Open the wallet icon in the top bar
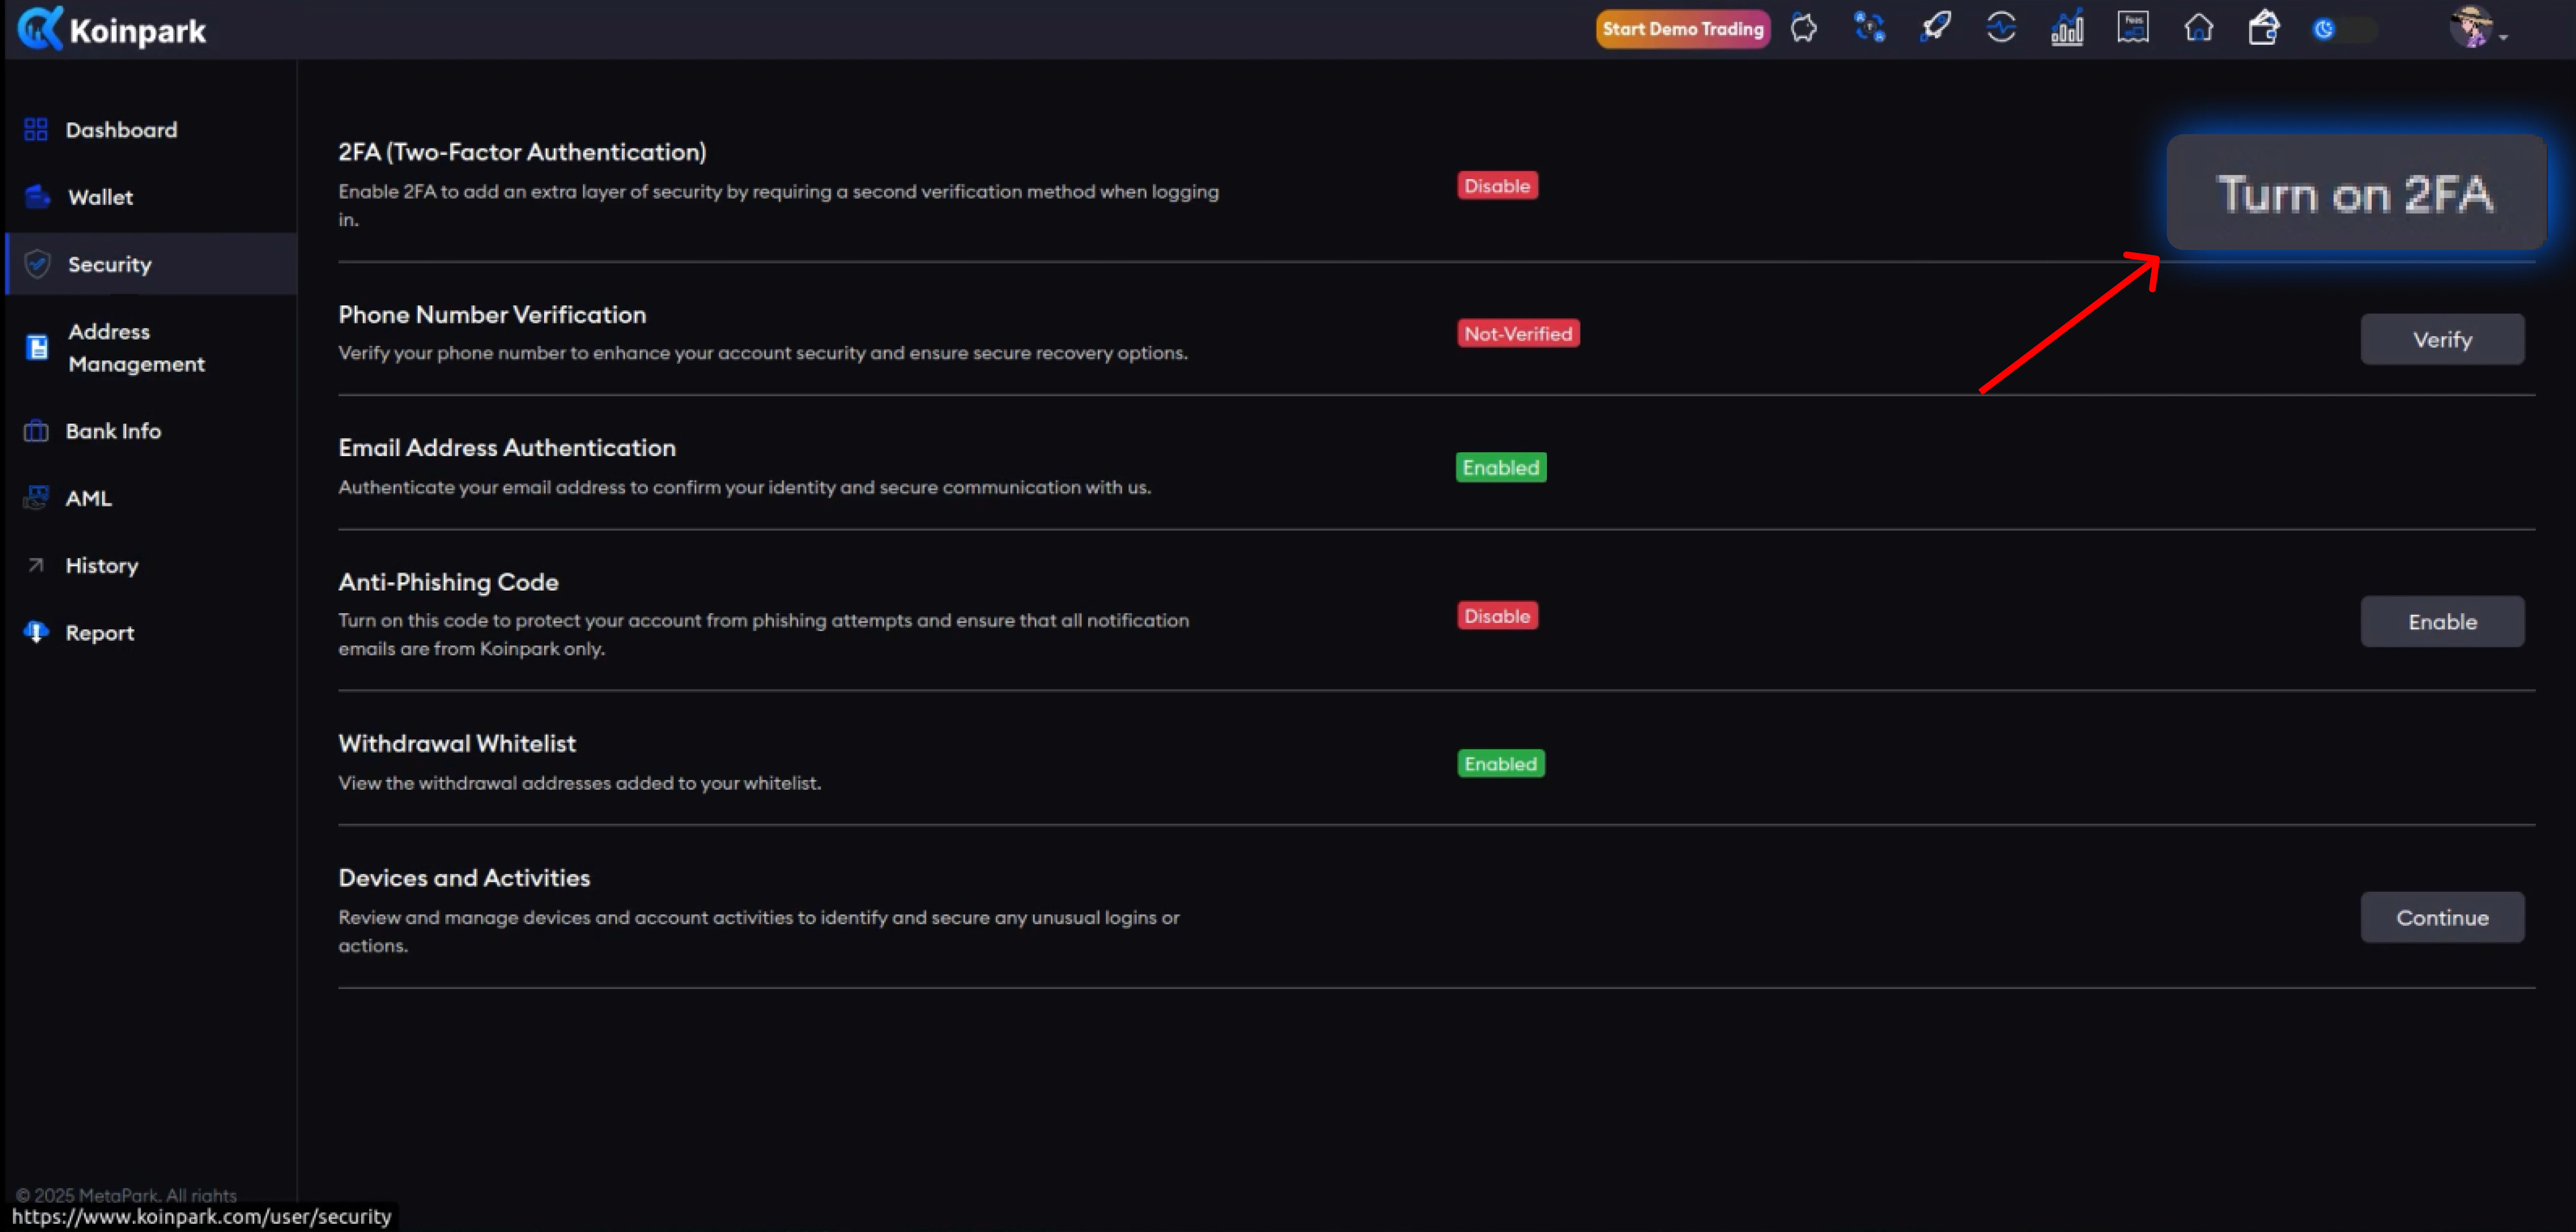The height and width of the screenshot is (1232, 2576). point(2264,28)
